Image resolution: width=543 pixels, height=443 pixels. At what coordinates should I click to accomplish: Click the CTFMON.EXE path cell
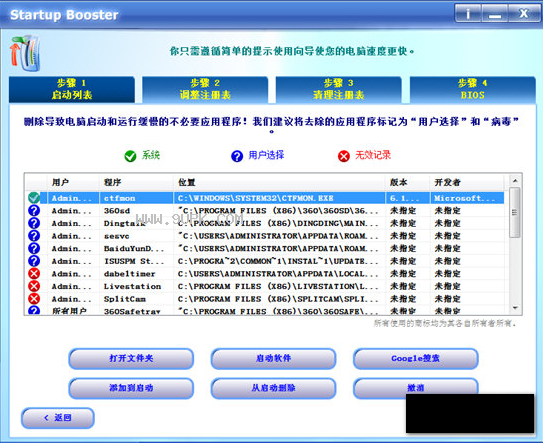coord(279,198)
